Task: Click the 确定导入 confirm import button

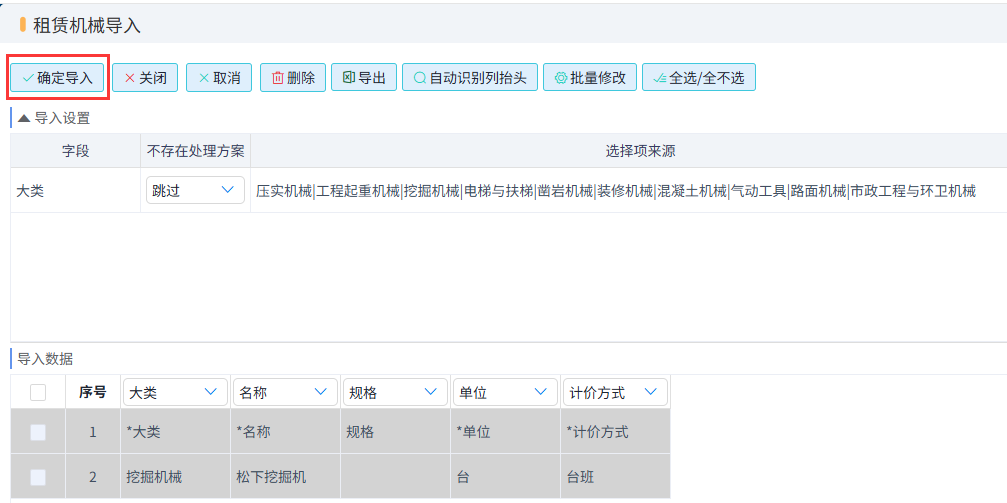Action: pyautogui.click(x=57, y=78)
